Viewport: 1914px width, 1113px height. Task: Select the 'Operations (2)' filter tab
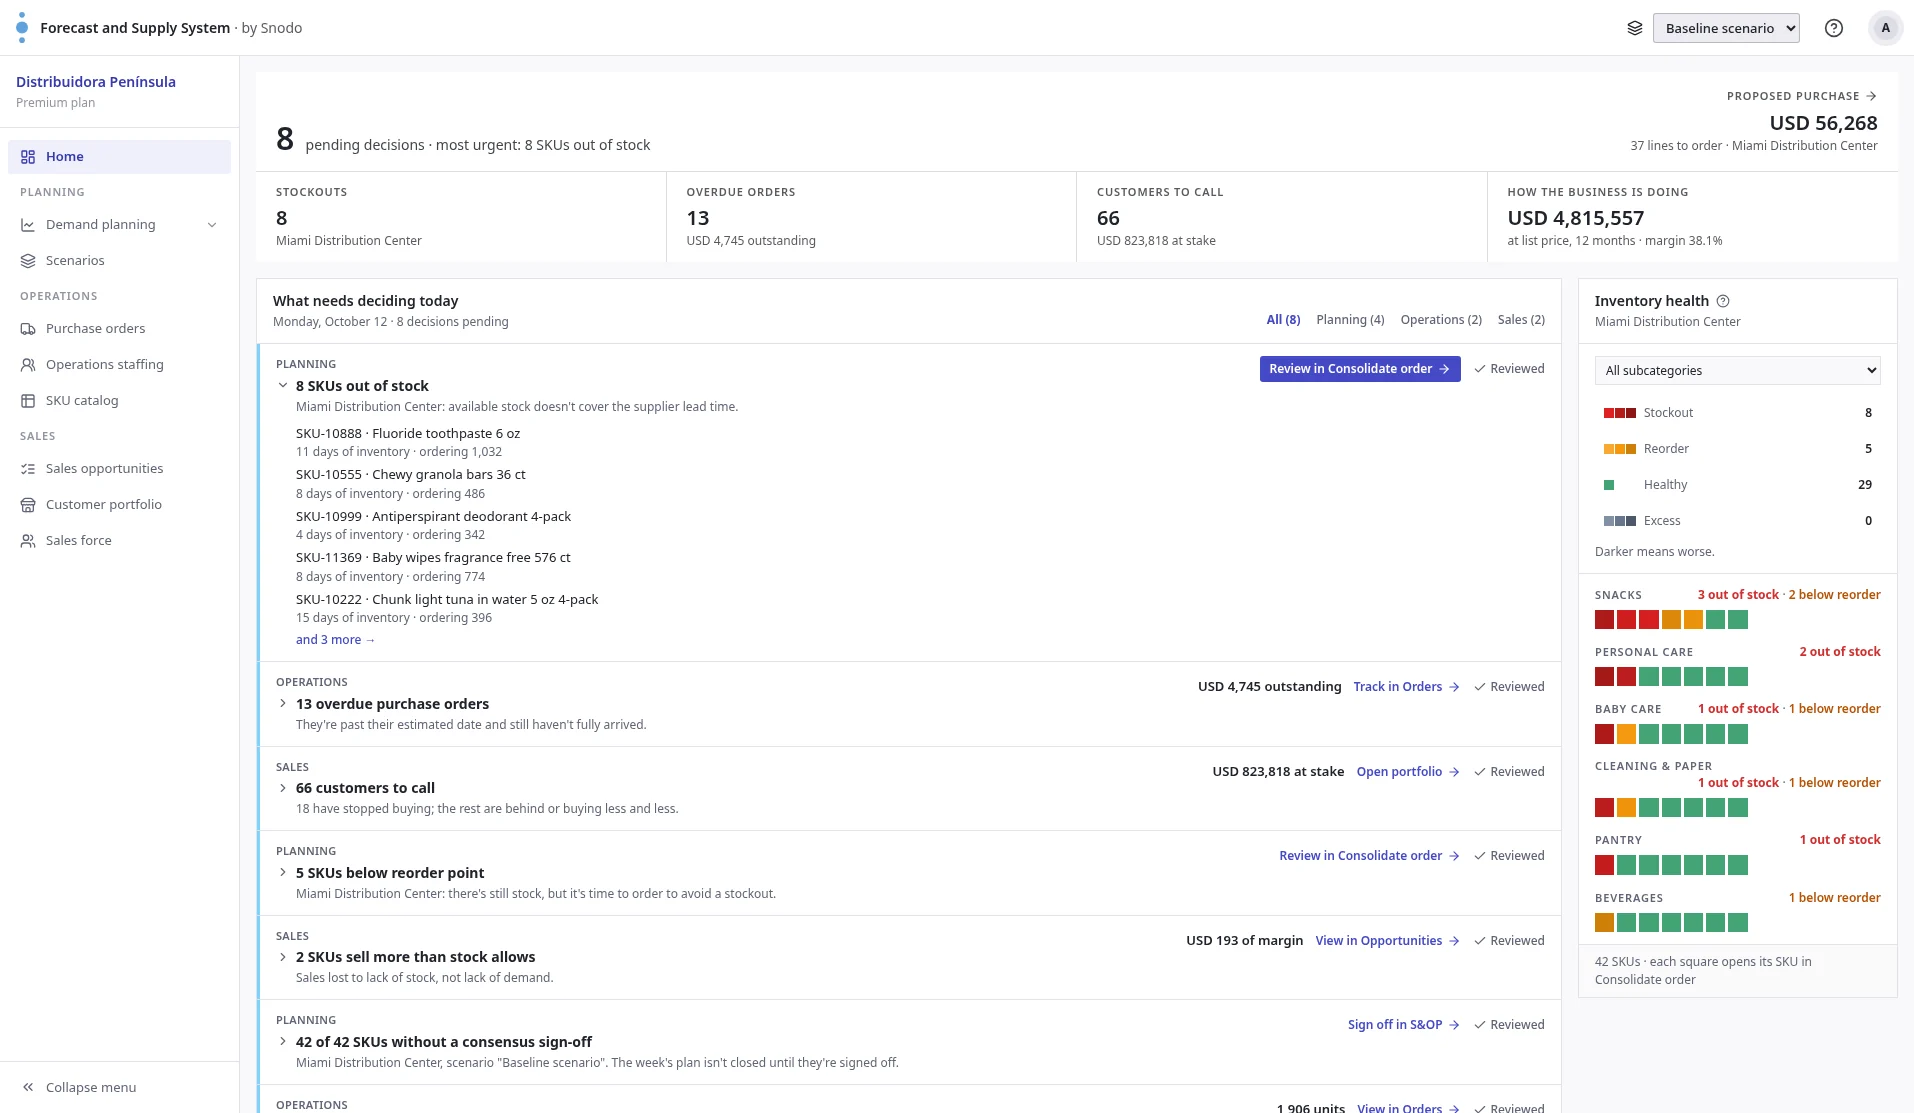[x=1441, y=320]
